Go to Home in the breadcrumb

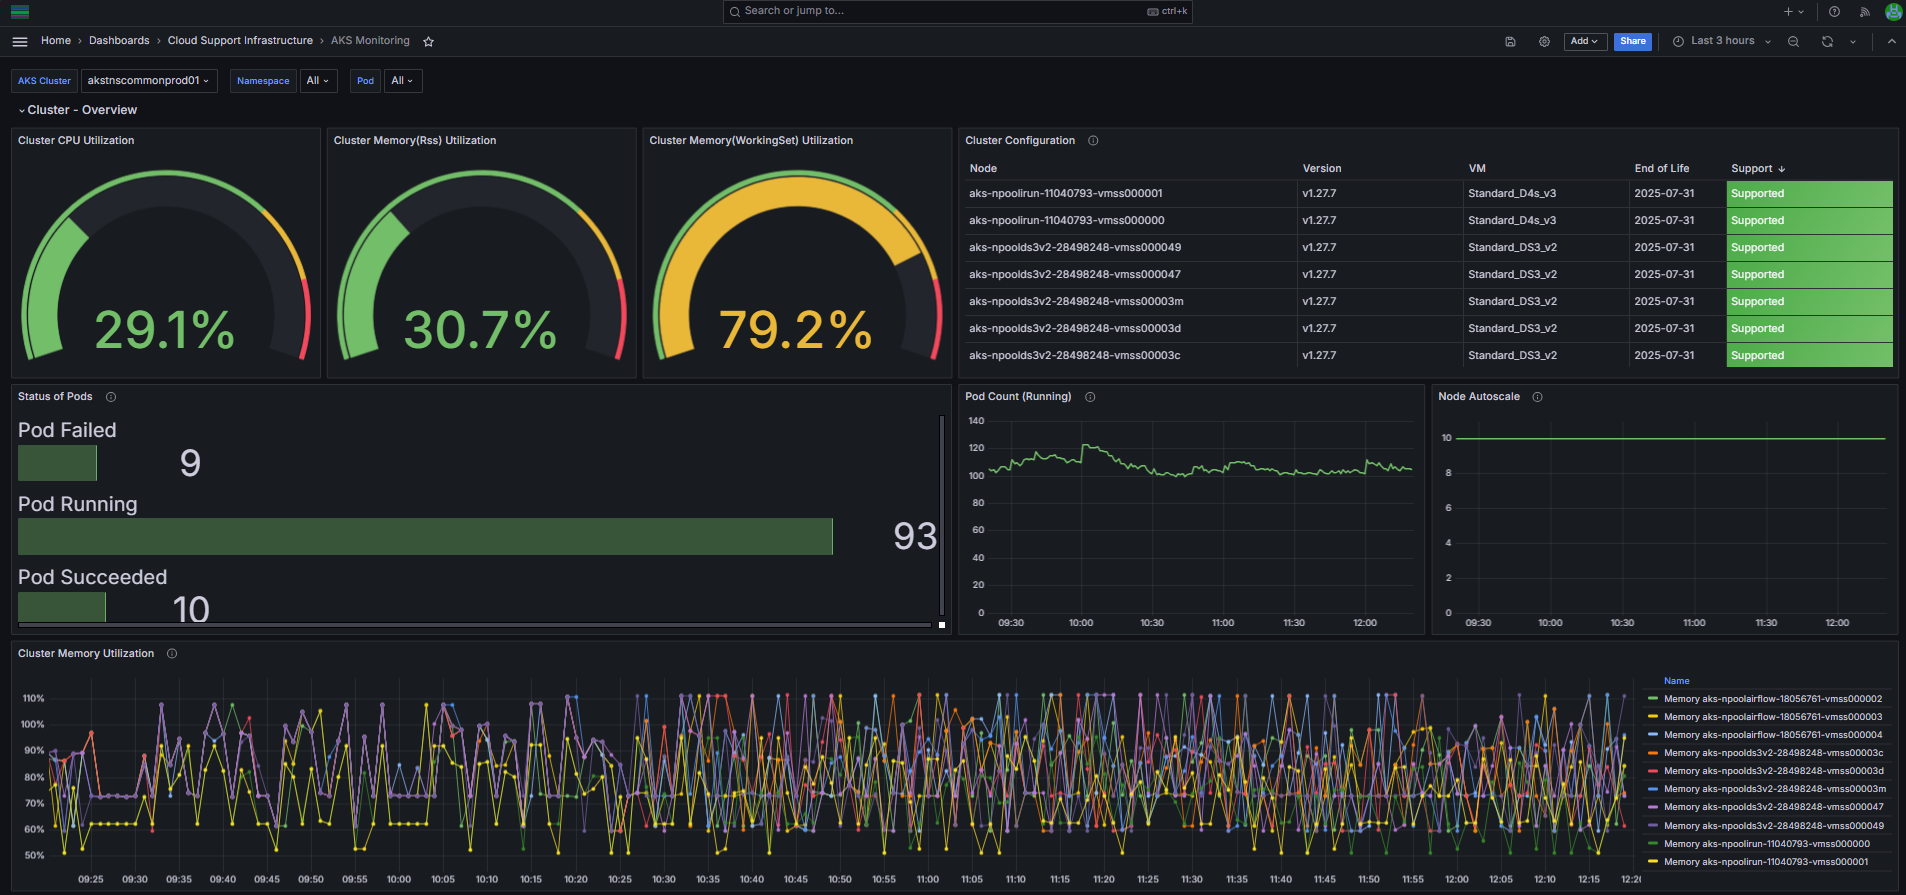pos(56,41)
